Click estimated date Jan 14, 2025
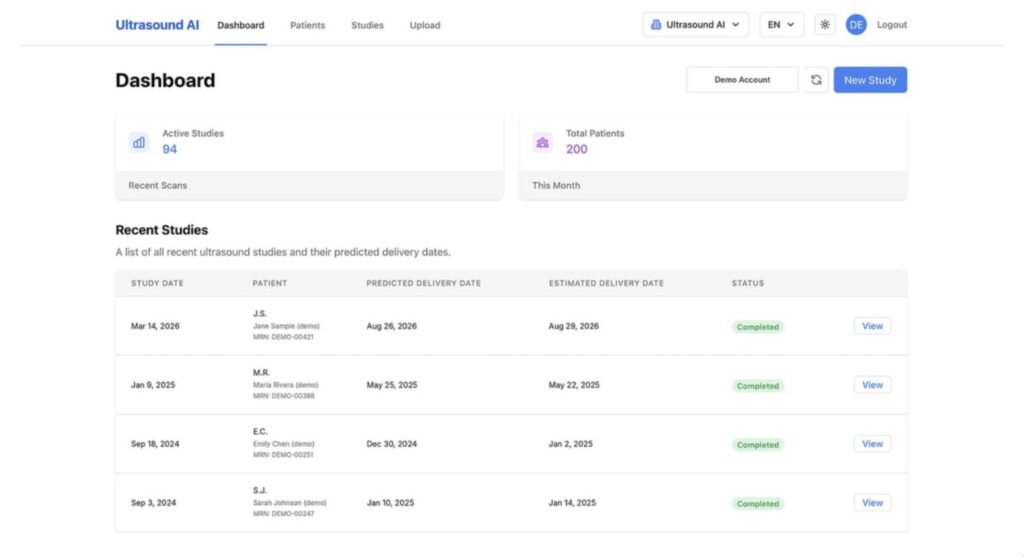This screenshot has width=1024, height=557. (x=572, y=503)
